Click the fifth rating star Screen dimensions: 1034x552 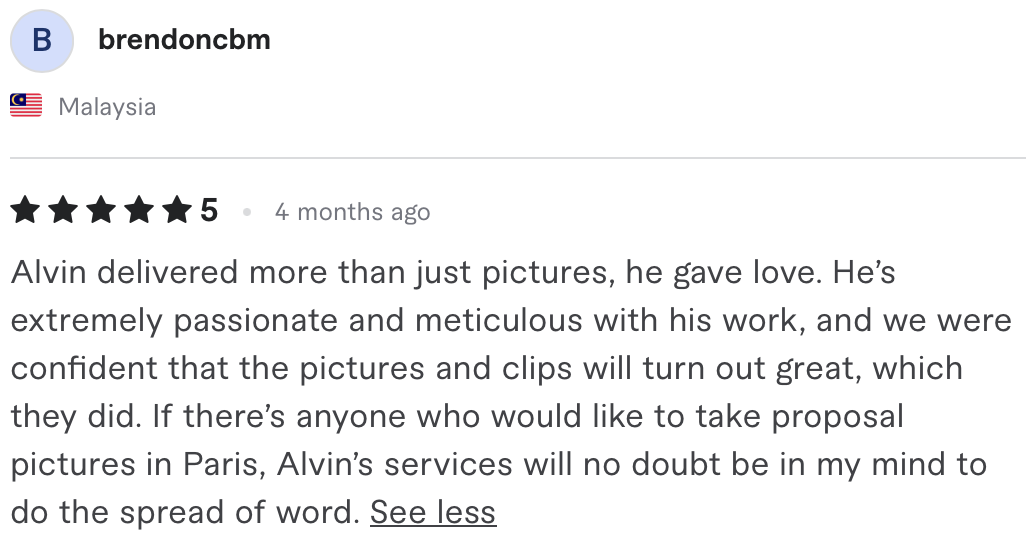[176, 211]
